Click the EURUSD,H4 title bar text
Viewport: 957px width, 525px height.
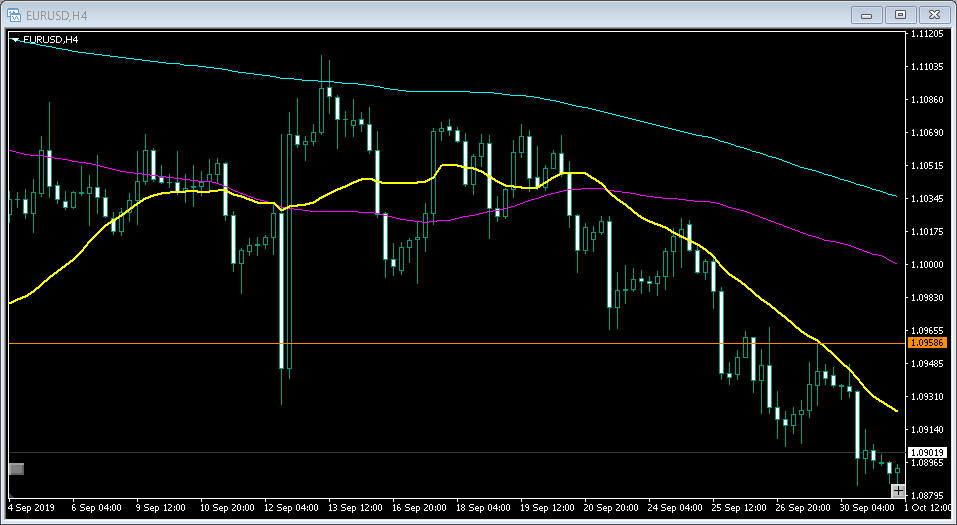tap(57, 15)
